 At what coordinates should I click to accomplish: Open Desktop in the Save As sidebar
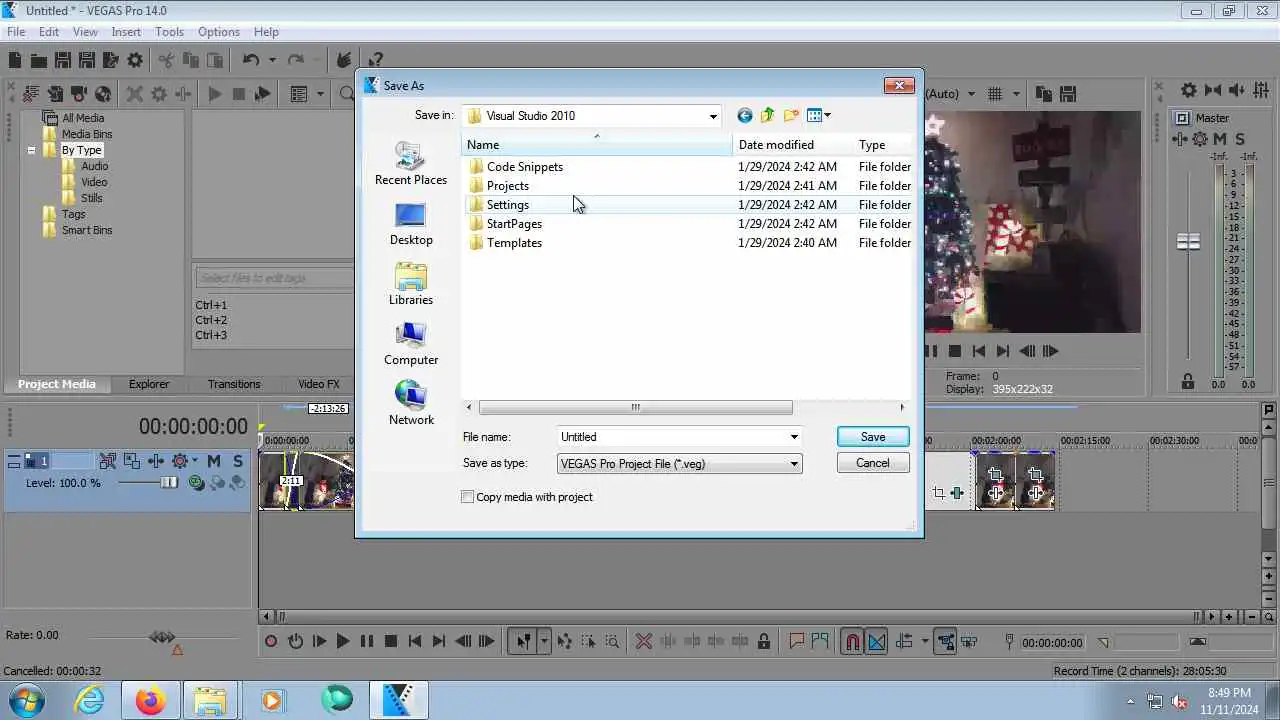pos(411,224)
